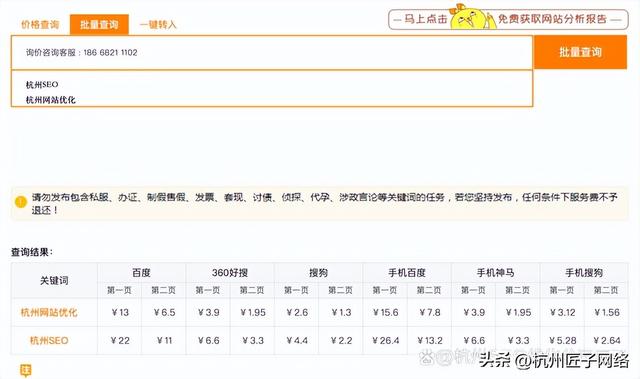Click the ¥26.4 price cell

(x=385, y=340)
